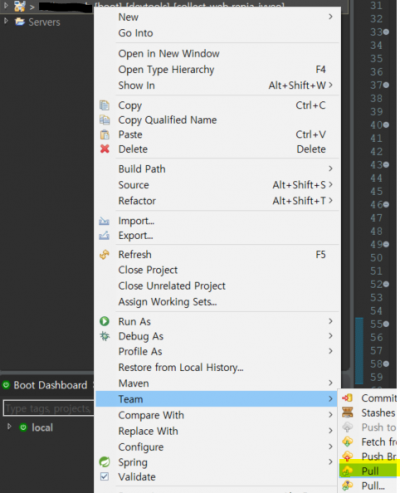
Task: Select the highlighted Pull menu entry
Action: pyautogui.click(x=369, y=471)
